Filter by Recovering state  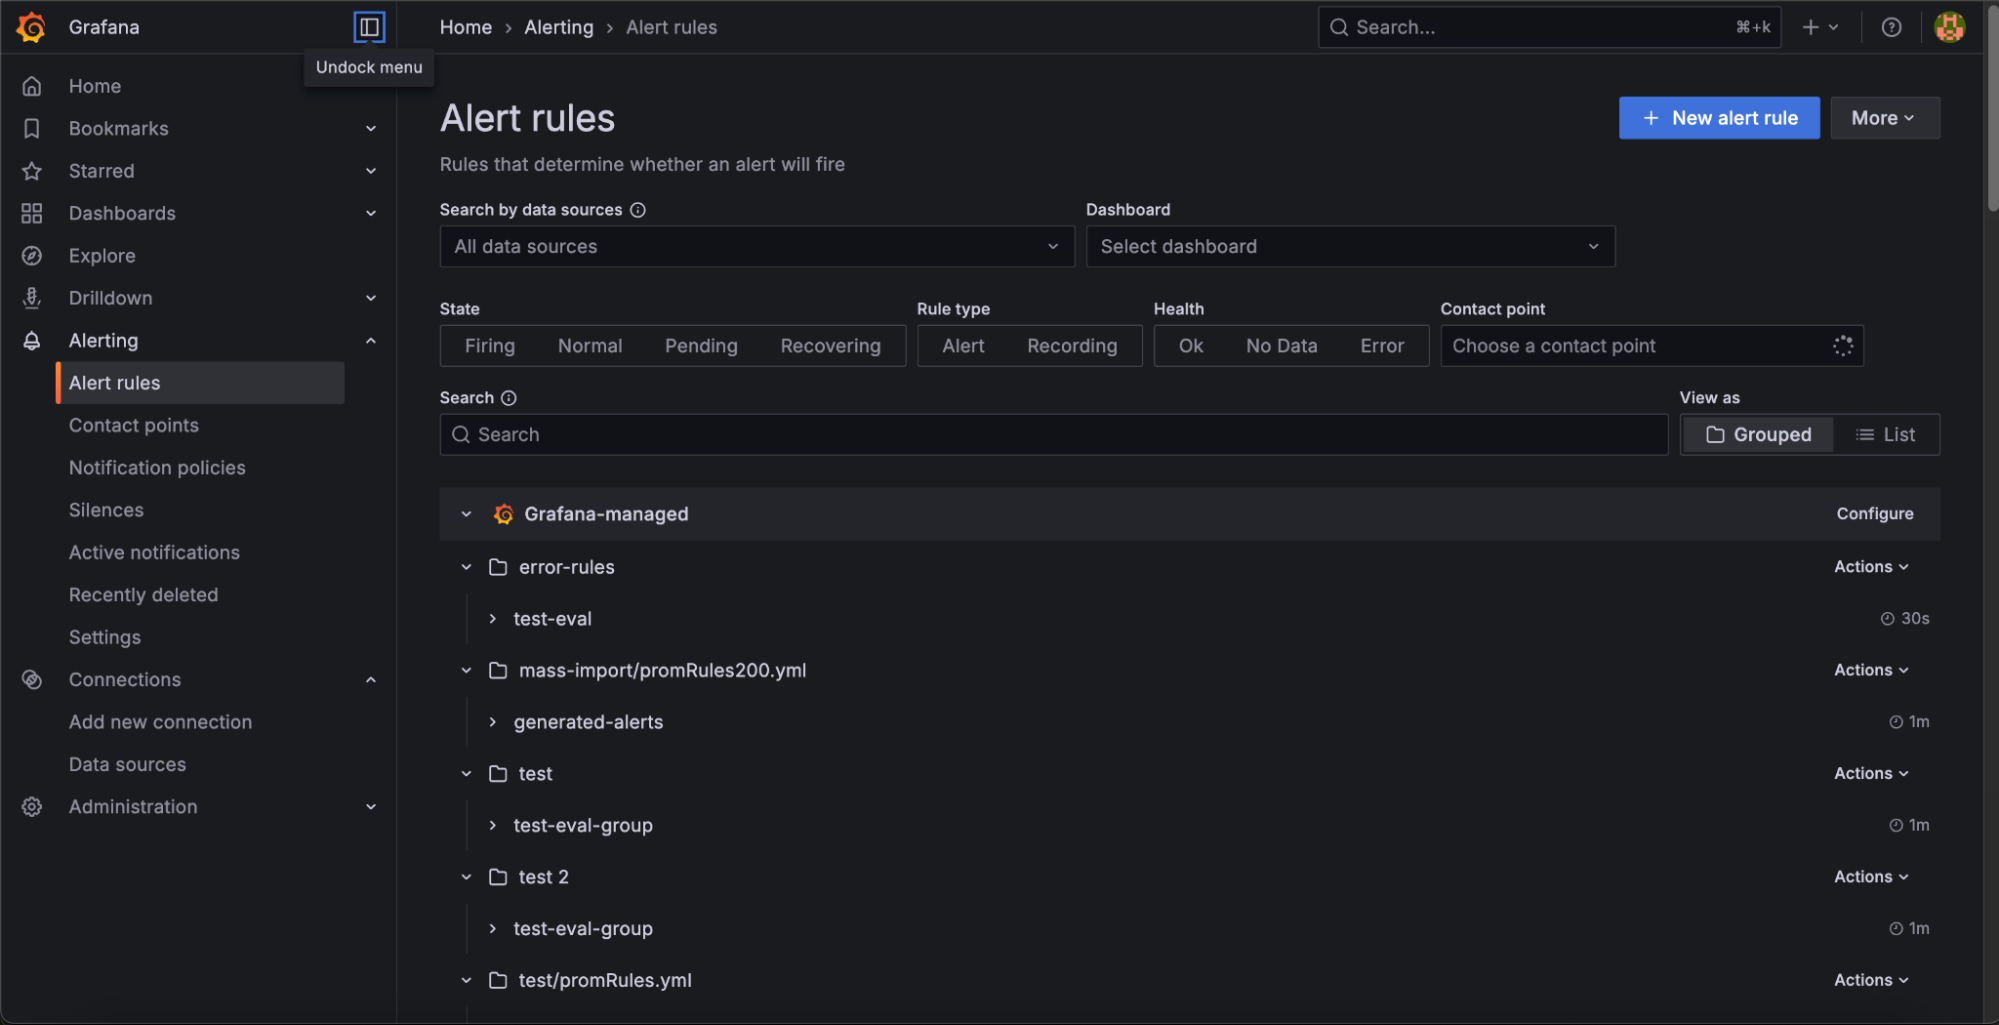click(831, 346)
